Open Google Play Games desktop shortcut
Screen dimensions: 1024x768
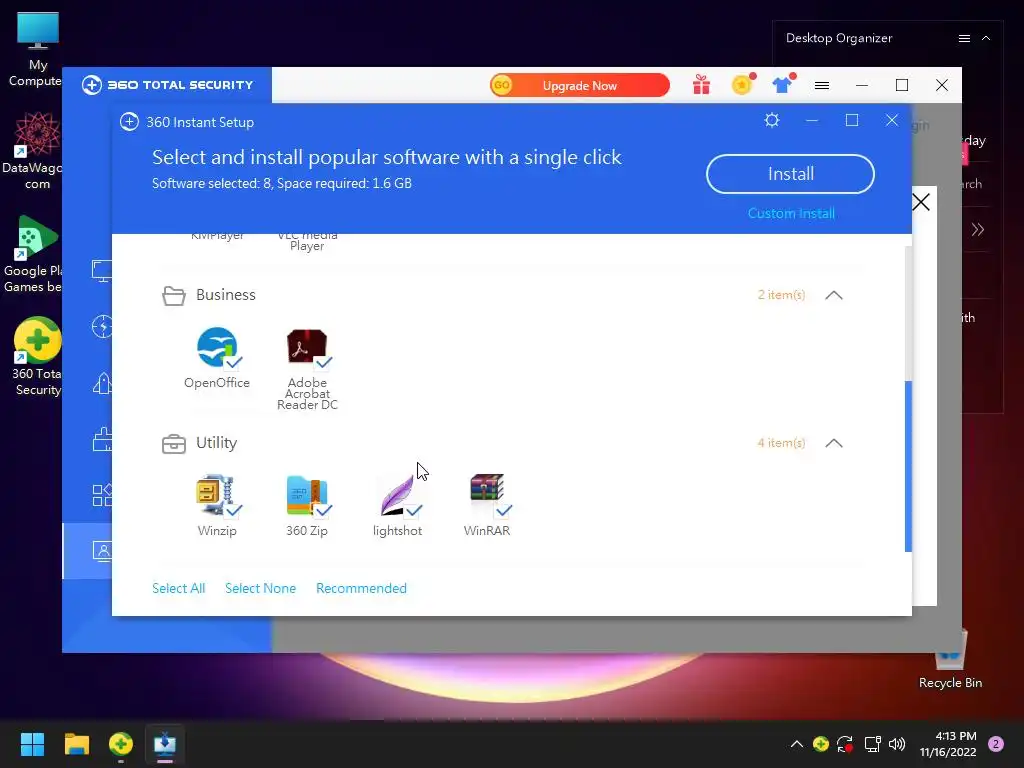click(x=34, y=255)
